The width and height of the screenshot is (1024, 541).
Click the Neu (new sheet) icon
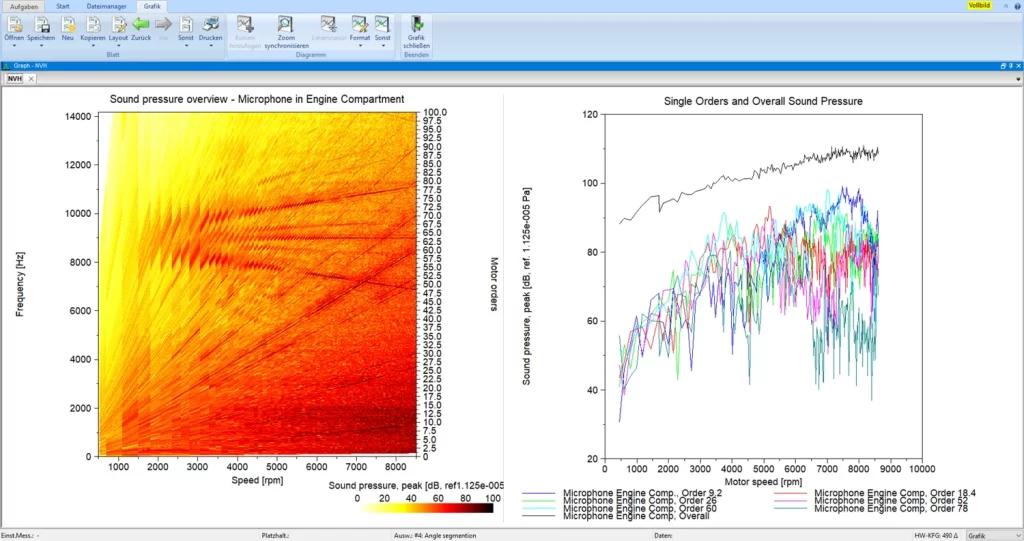tap(68, 24)
